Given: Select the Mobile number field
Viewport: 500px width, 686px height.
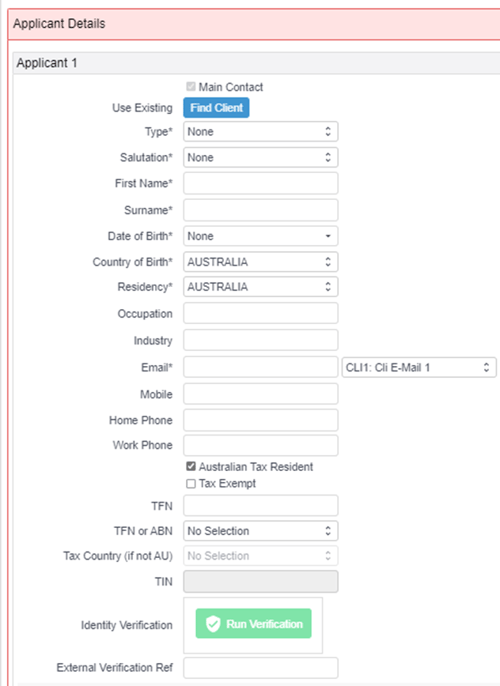Looking at the screenshot, I should [x=260, y=394].
